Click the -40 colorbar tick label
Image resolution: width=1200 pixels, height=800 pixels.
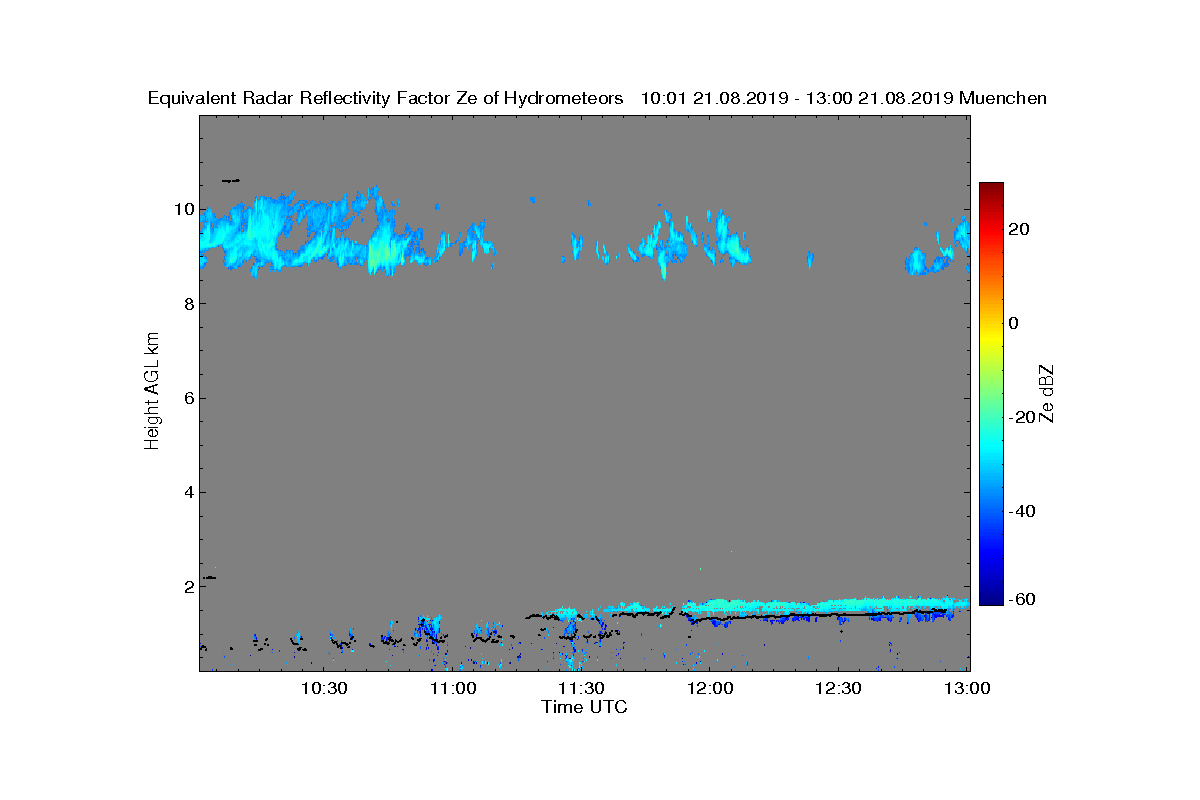(1019, 511)
